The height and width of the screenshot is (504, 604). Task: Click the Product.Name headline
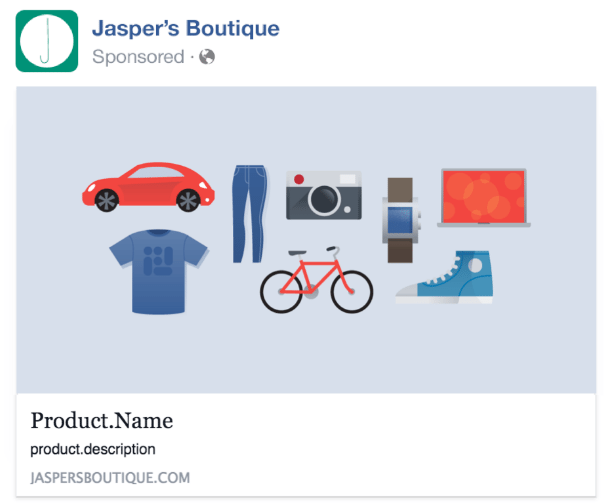tap(102, 420)
